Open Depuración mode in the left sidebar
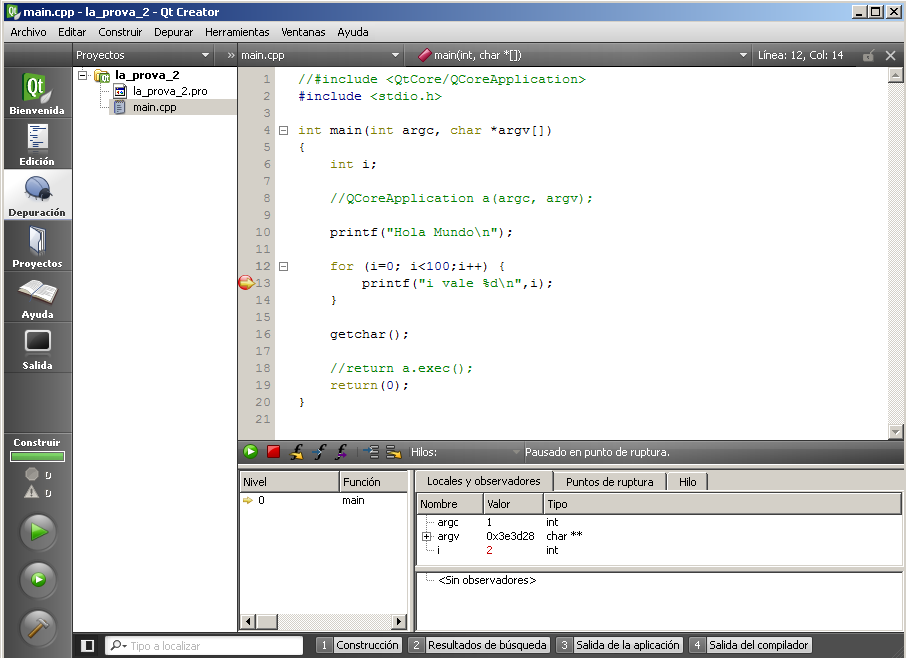The height and width of the screenshot is (658, 906). [37, 194]
